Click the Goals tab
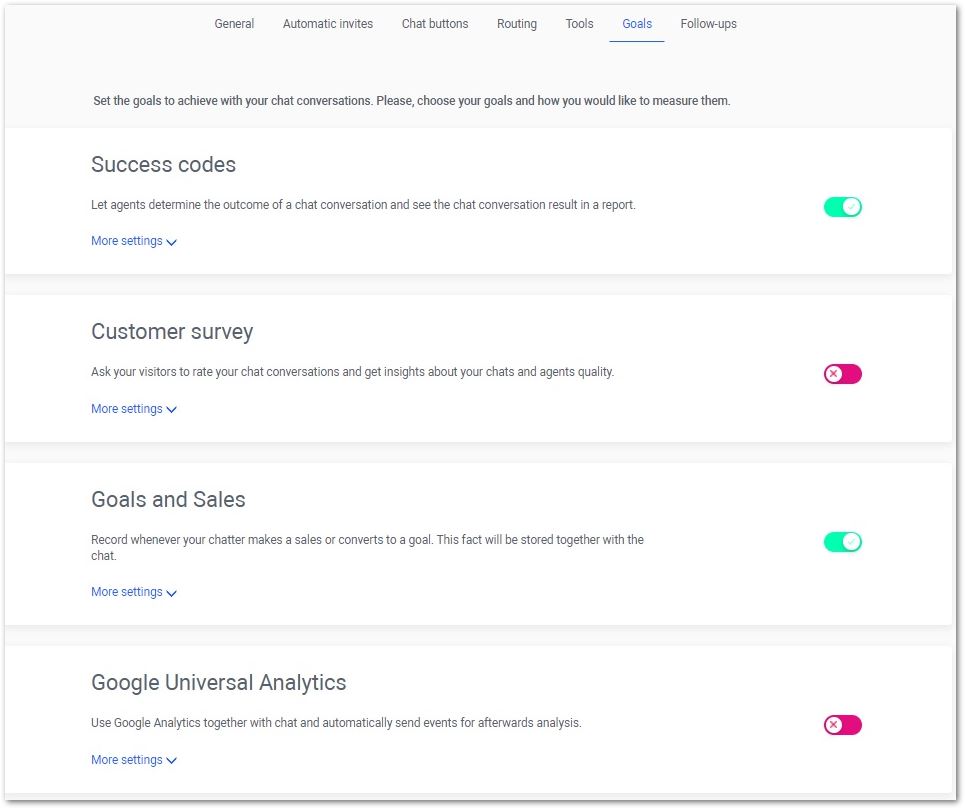 (636, 24)
